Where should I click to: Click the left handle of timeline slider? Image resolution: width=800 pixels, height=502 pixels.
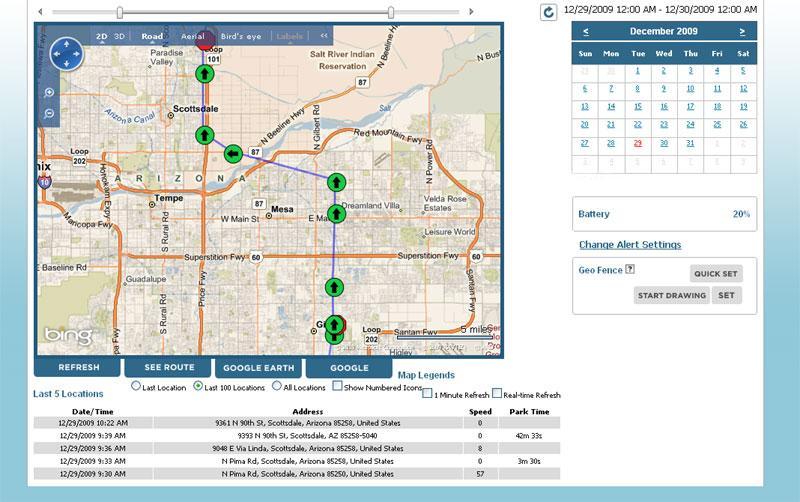(x=120, y=12)
